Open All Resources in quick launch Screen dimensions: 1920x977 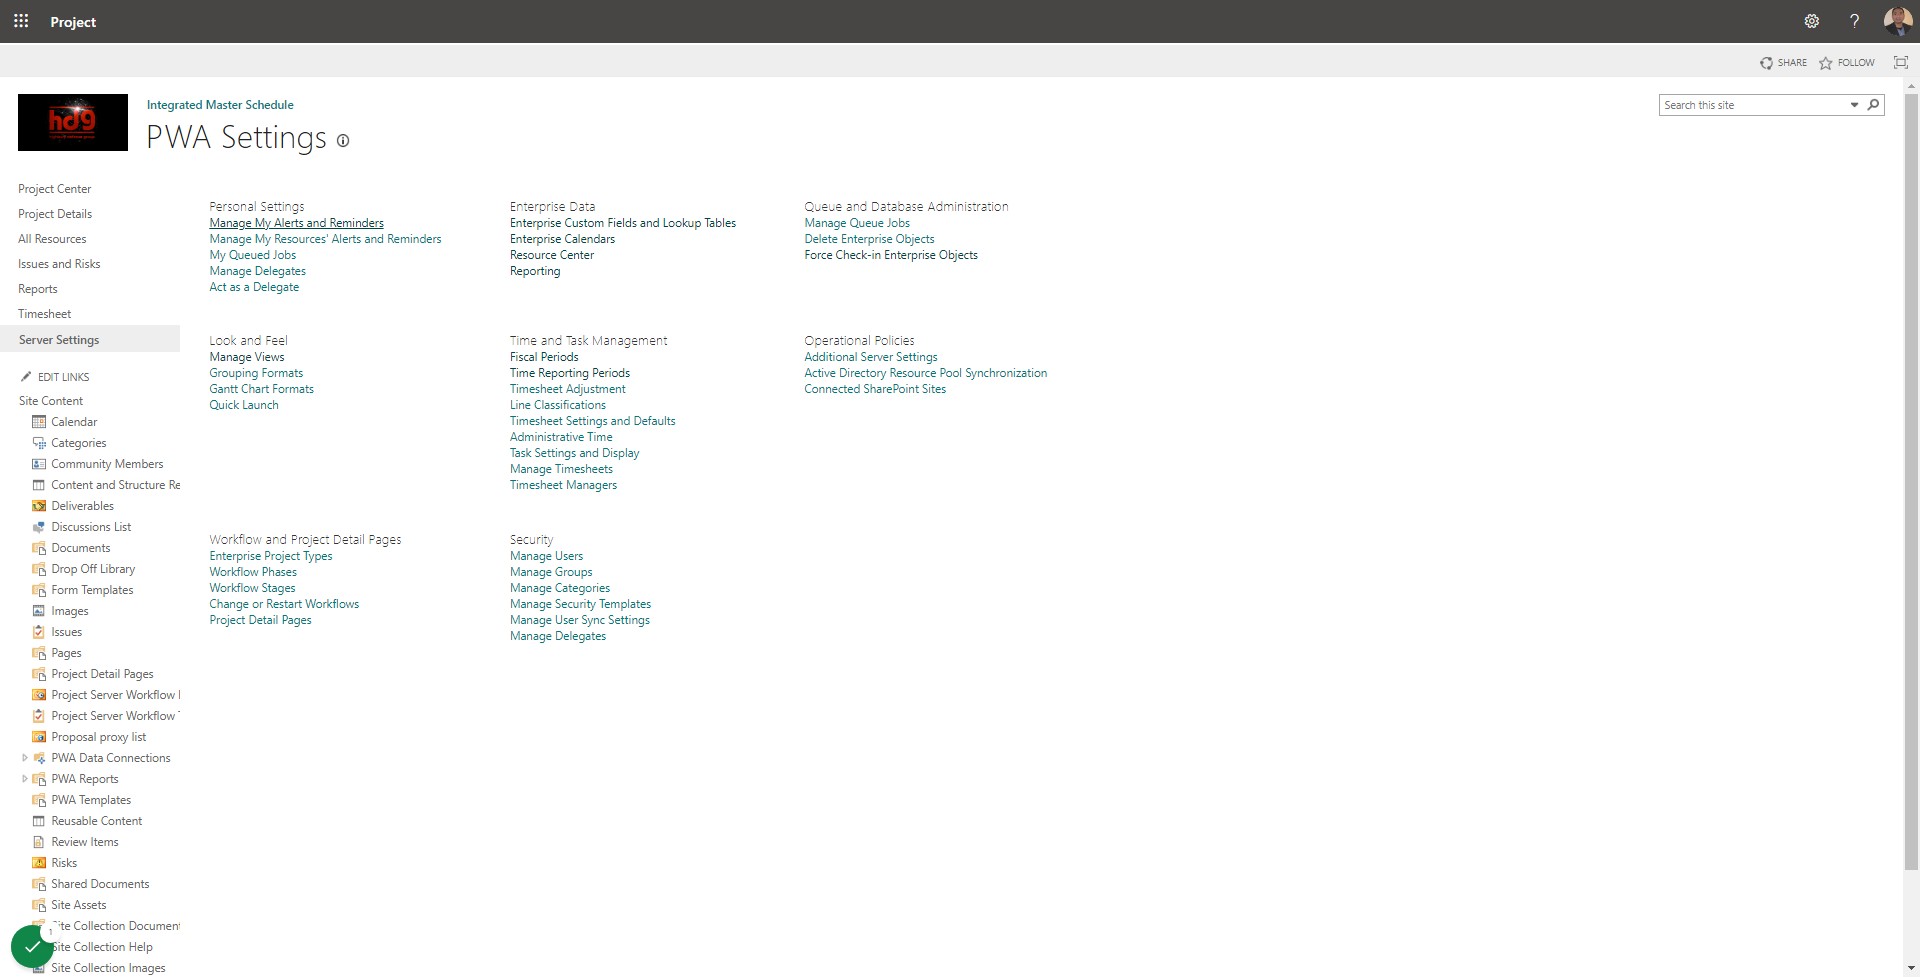click(52, 239)
